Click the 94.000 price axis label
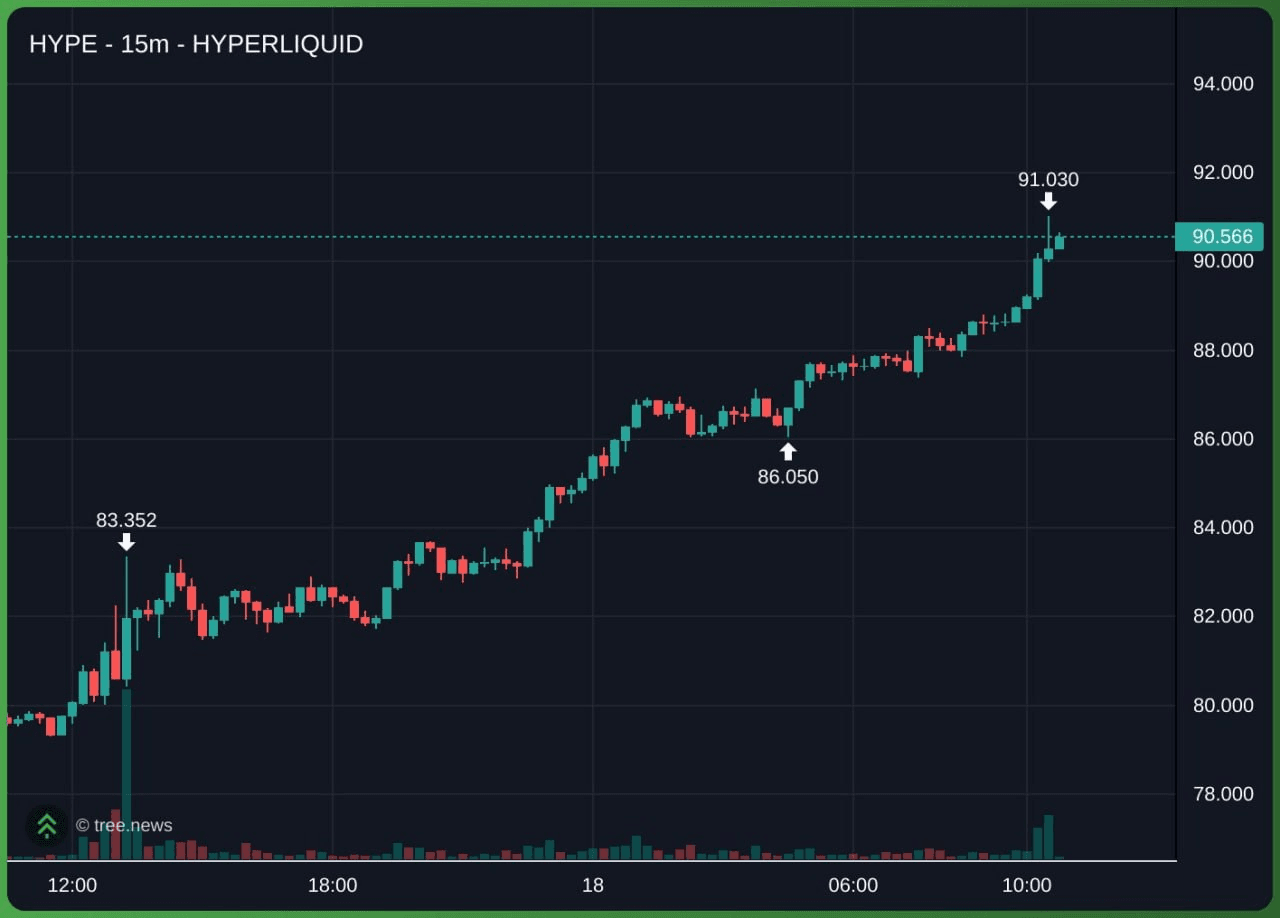The height and width of the screenshot is (918, 1280). 1223,84
